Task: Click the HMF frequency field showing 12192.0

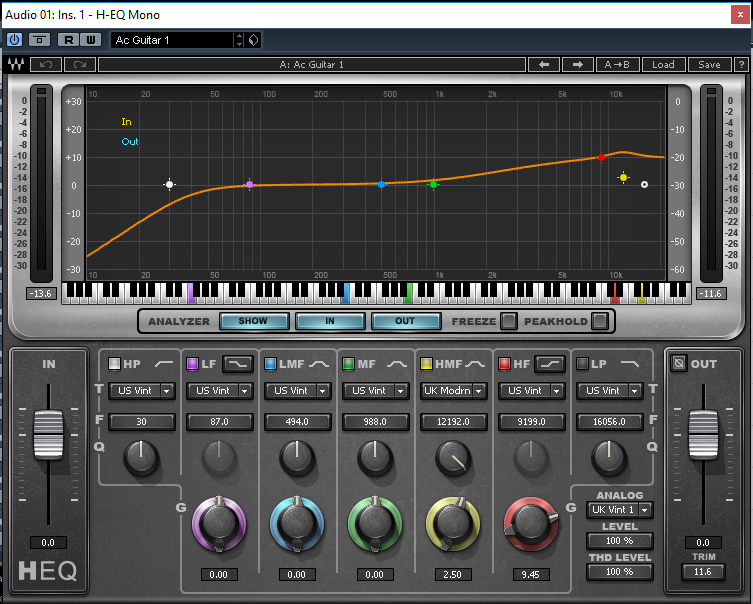Action: (x=453, y=422)
